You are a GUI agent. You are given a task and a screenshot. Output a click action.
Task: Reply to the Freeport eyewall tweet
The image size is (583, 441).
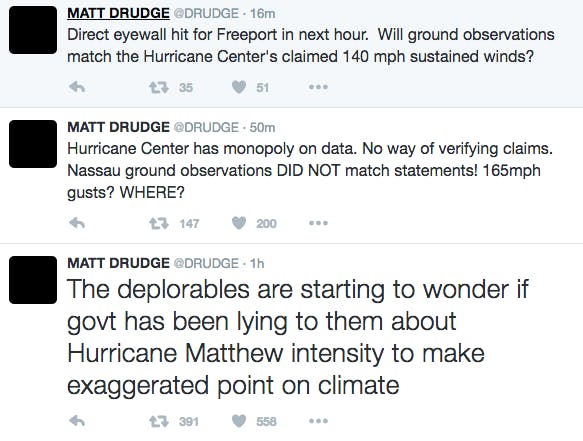(77, 87)
